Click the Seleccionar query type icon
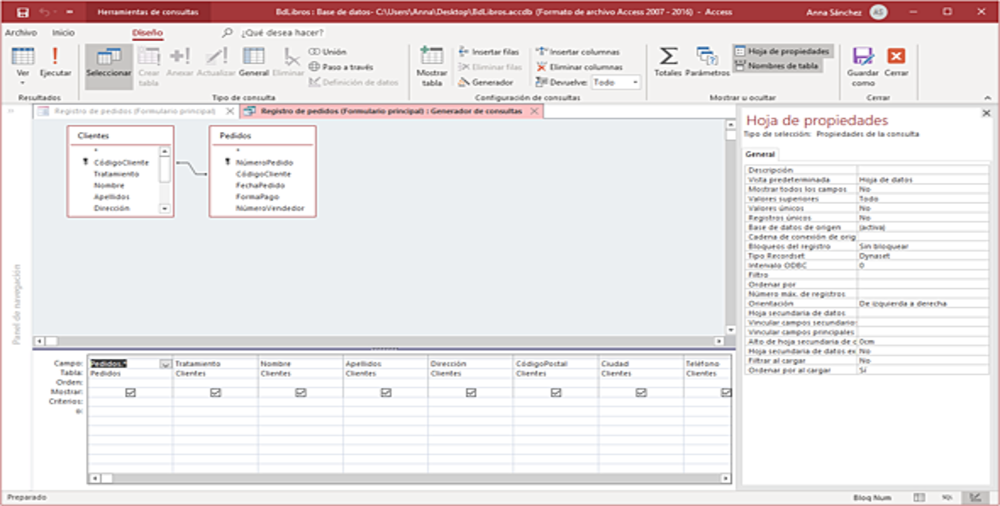Image resolution: width=1000 pixels, height=506 pixels. point(108,58)
